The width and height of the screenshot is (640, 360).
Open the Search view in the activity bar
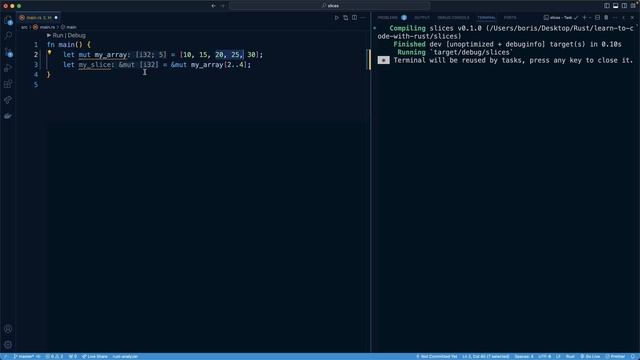tap(8, 36)
